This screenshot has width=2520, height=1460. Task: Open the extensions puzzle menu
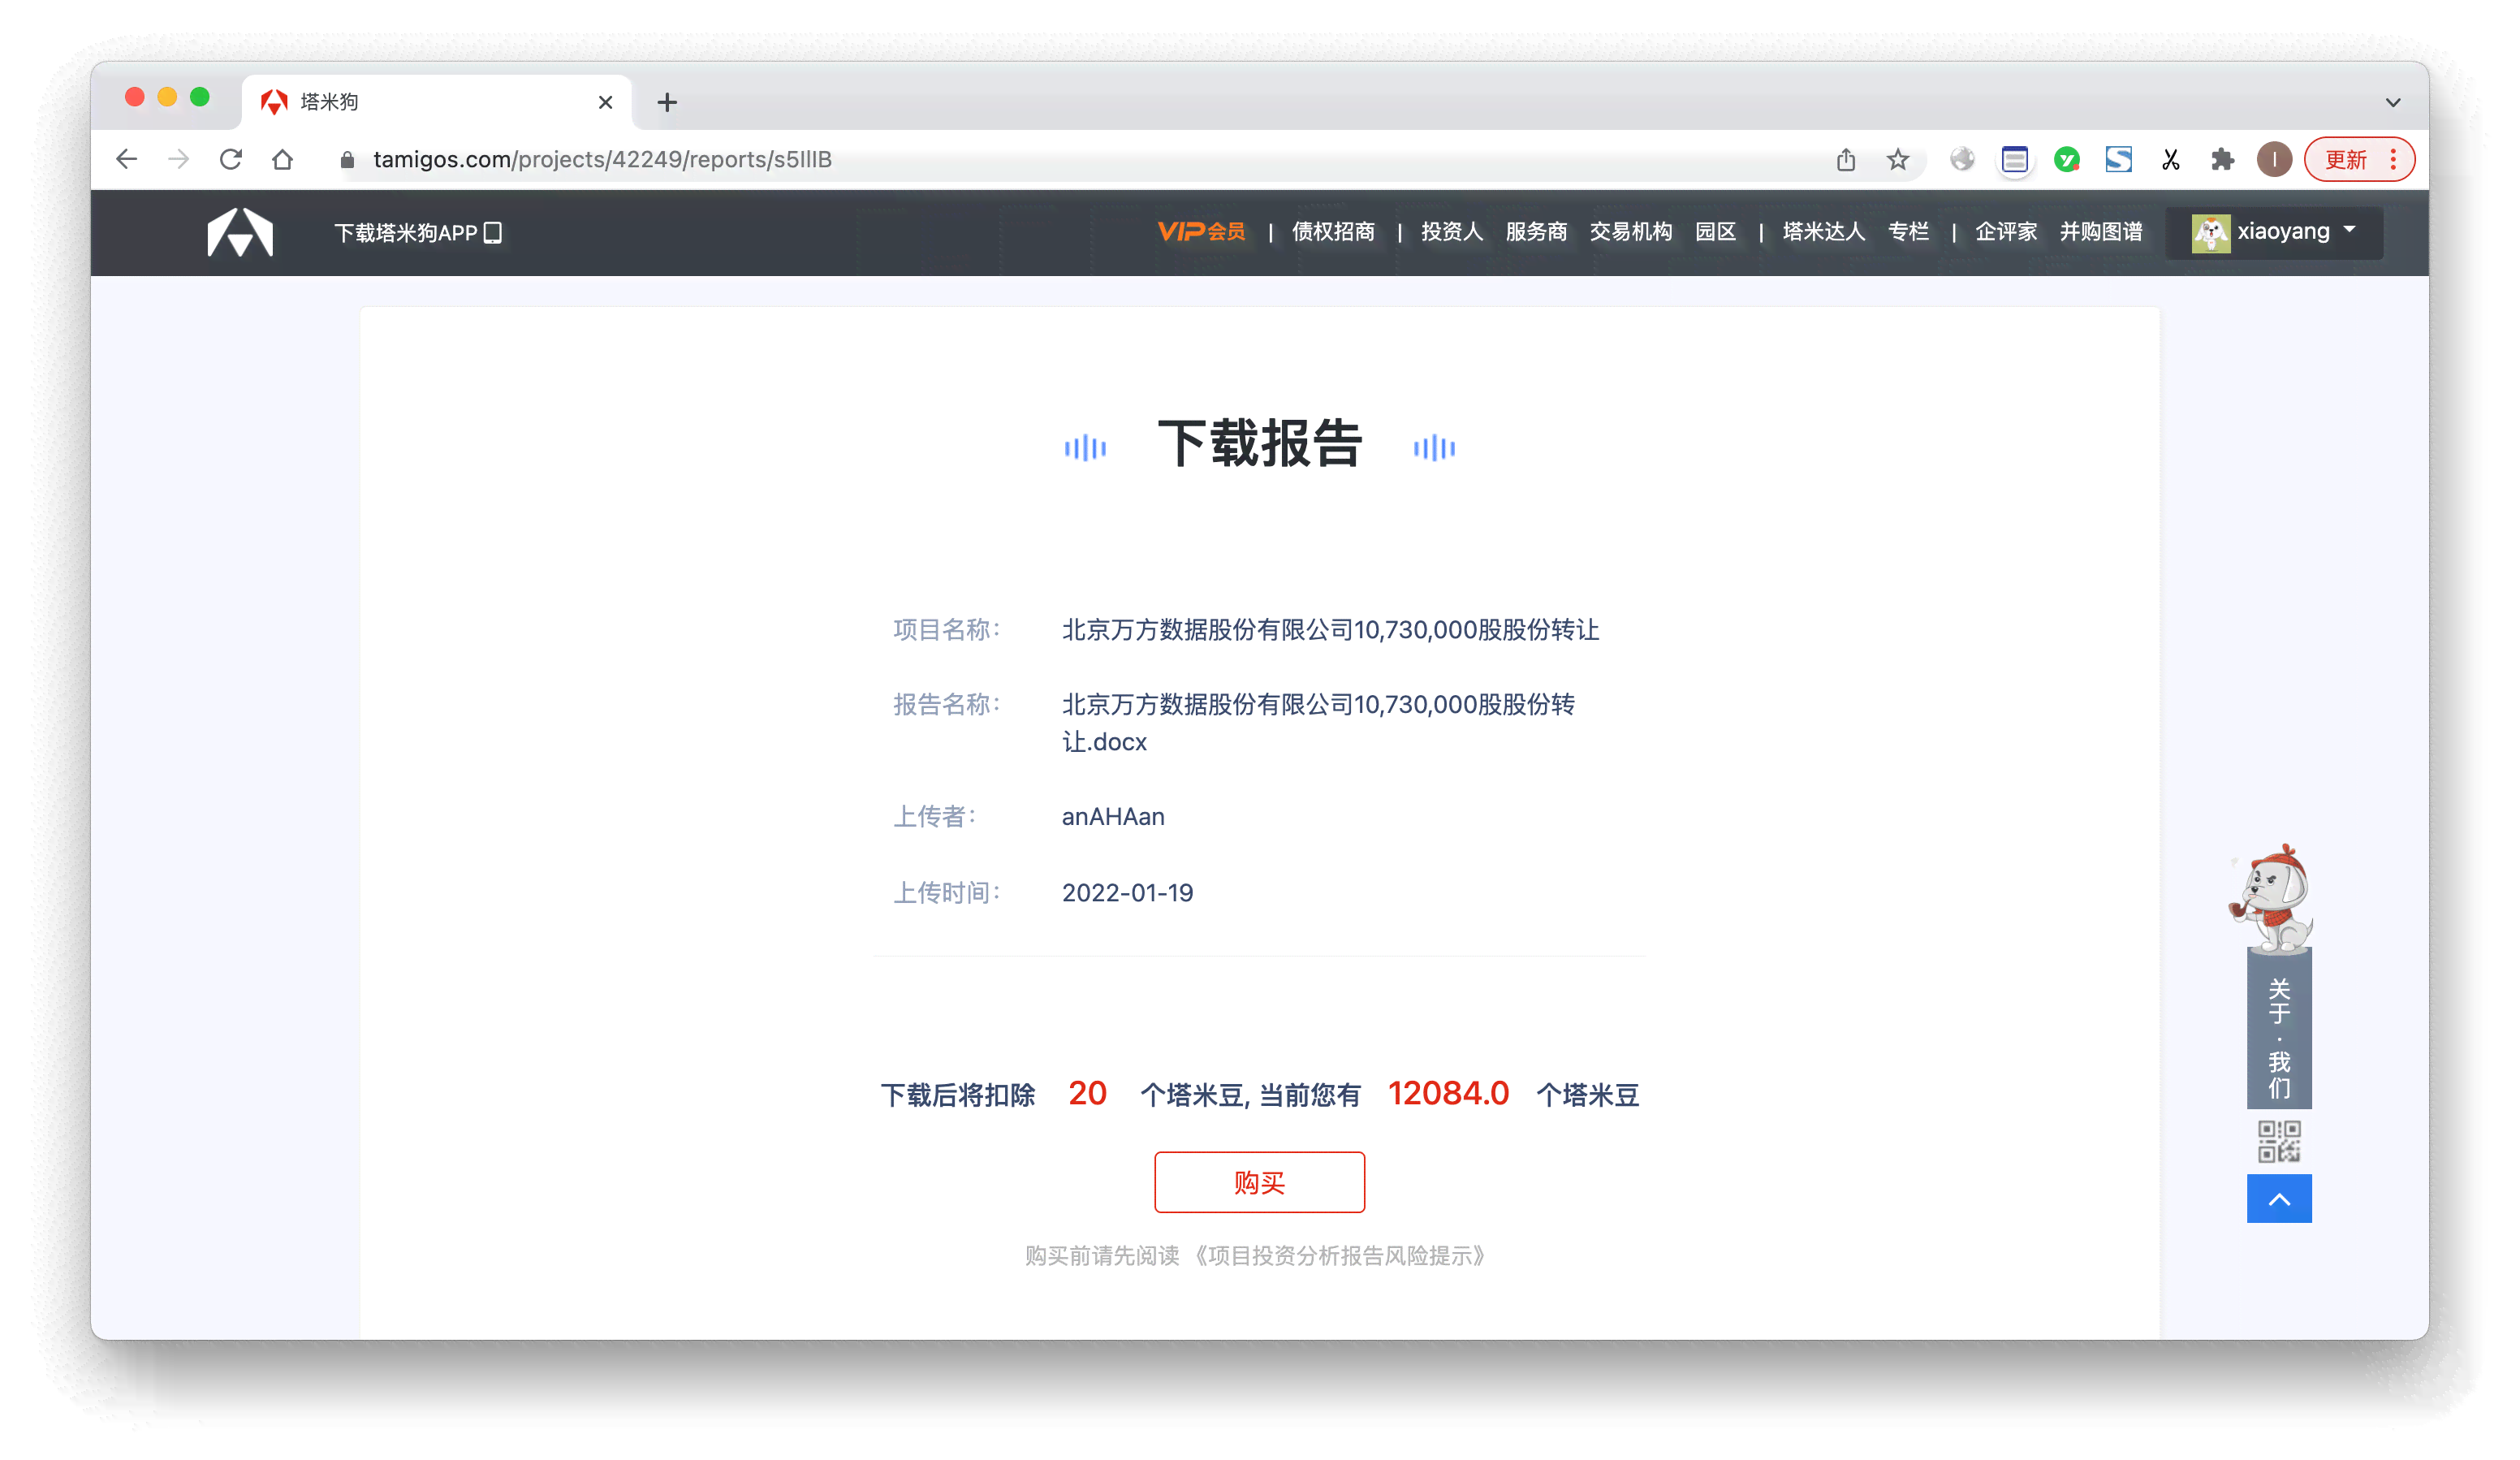pos(2222,159)
